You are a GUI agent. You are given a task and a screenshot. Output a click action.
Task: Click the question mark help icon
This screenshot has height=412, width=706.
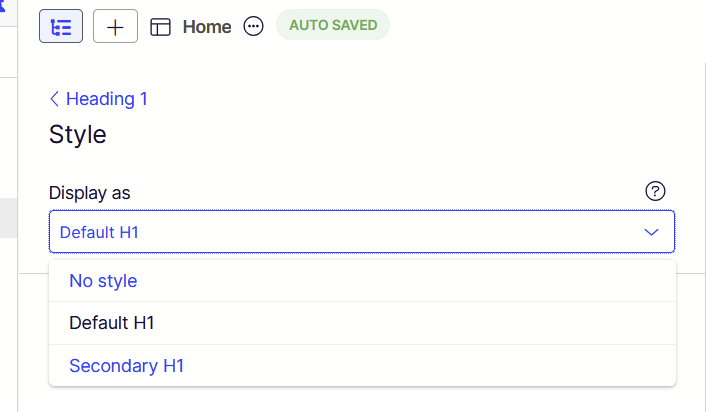[656, 191]
